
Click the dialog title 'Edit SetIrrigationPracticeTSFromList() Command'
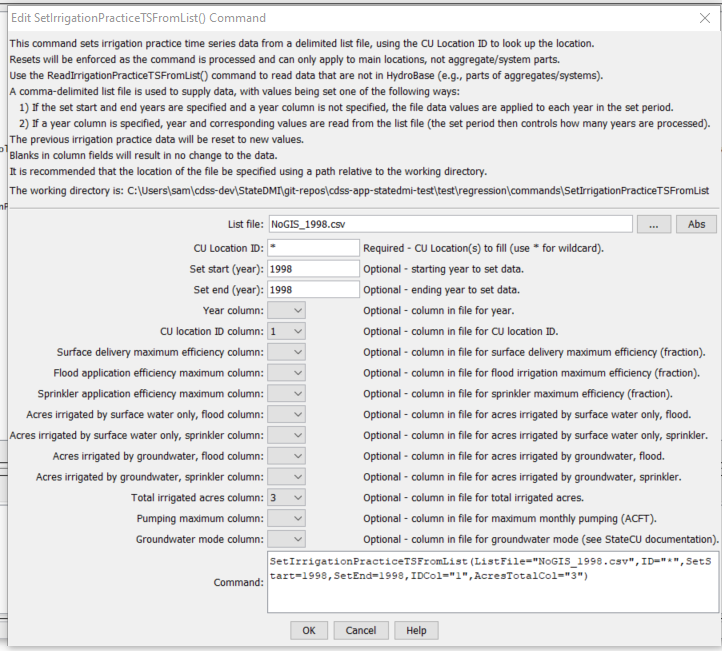[x=138, y=18]
